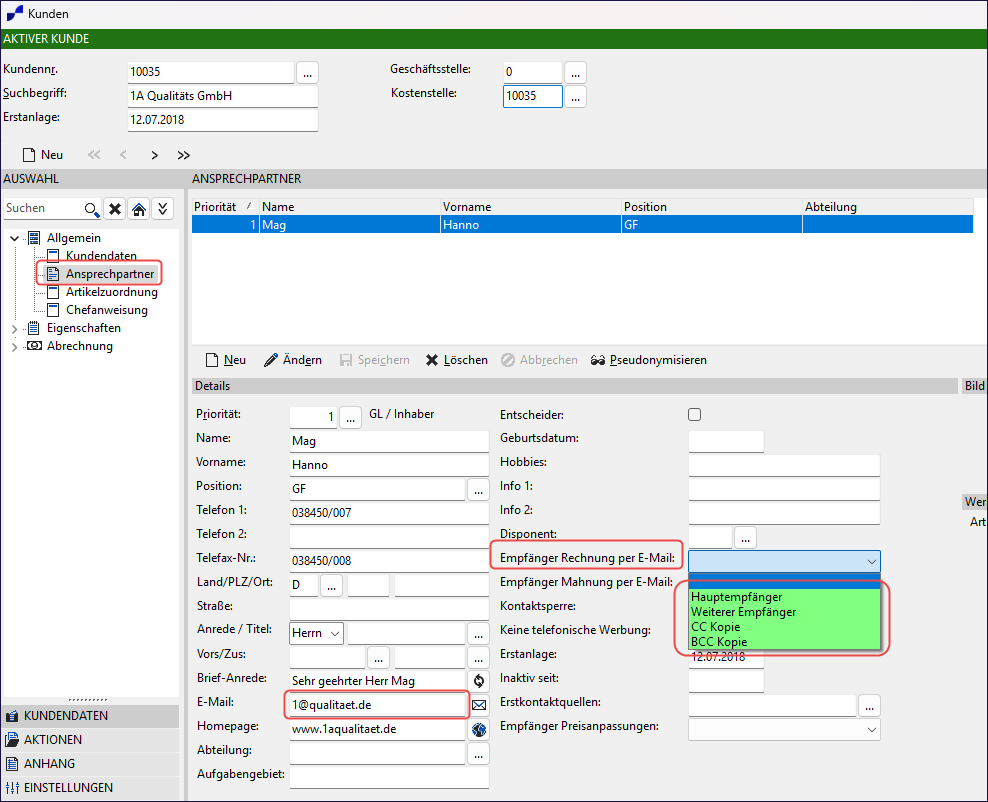Choose BCC Kopie from the dropdown list
The height and width of the screenshot is (802, 988).
point(784,642)
